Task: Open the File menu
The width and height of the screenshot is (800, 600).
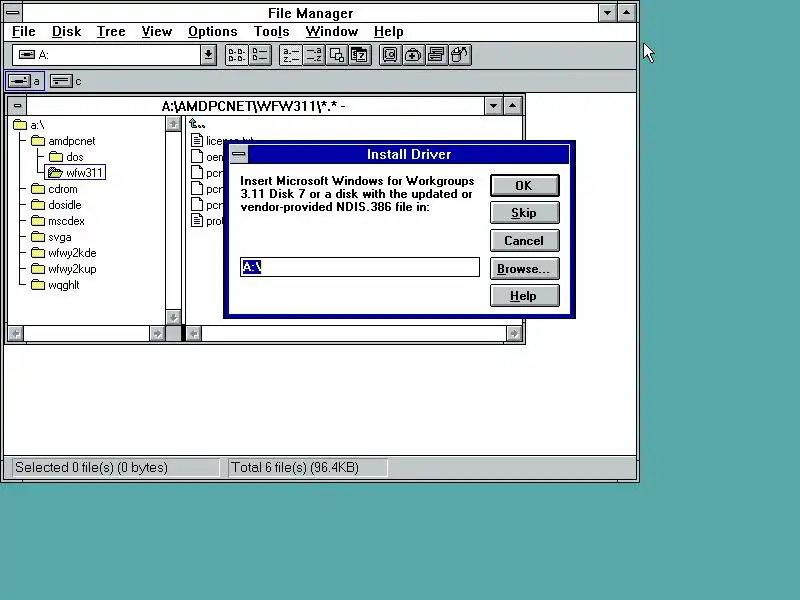Action: (23, 32)
